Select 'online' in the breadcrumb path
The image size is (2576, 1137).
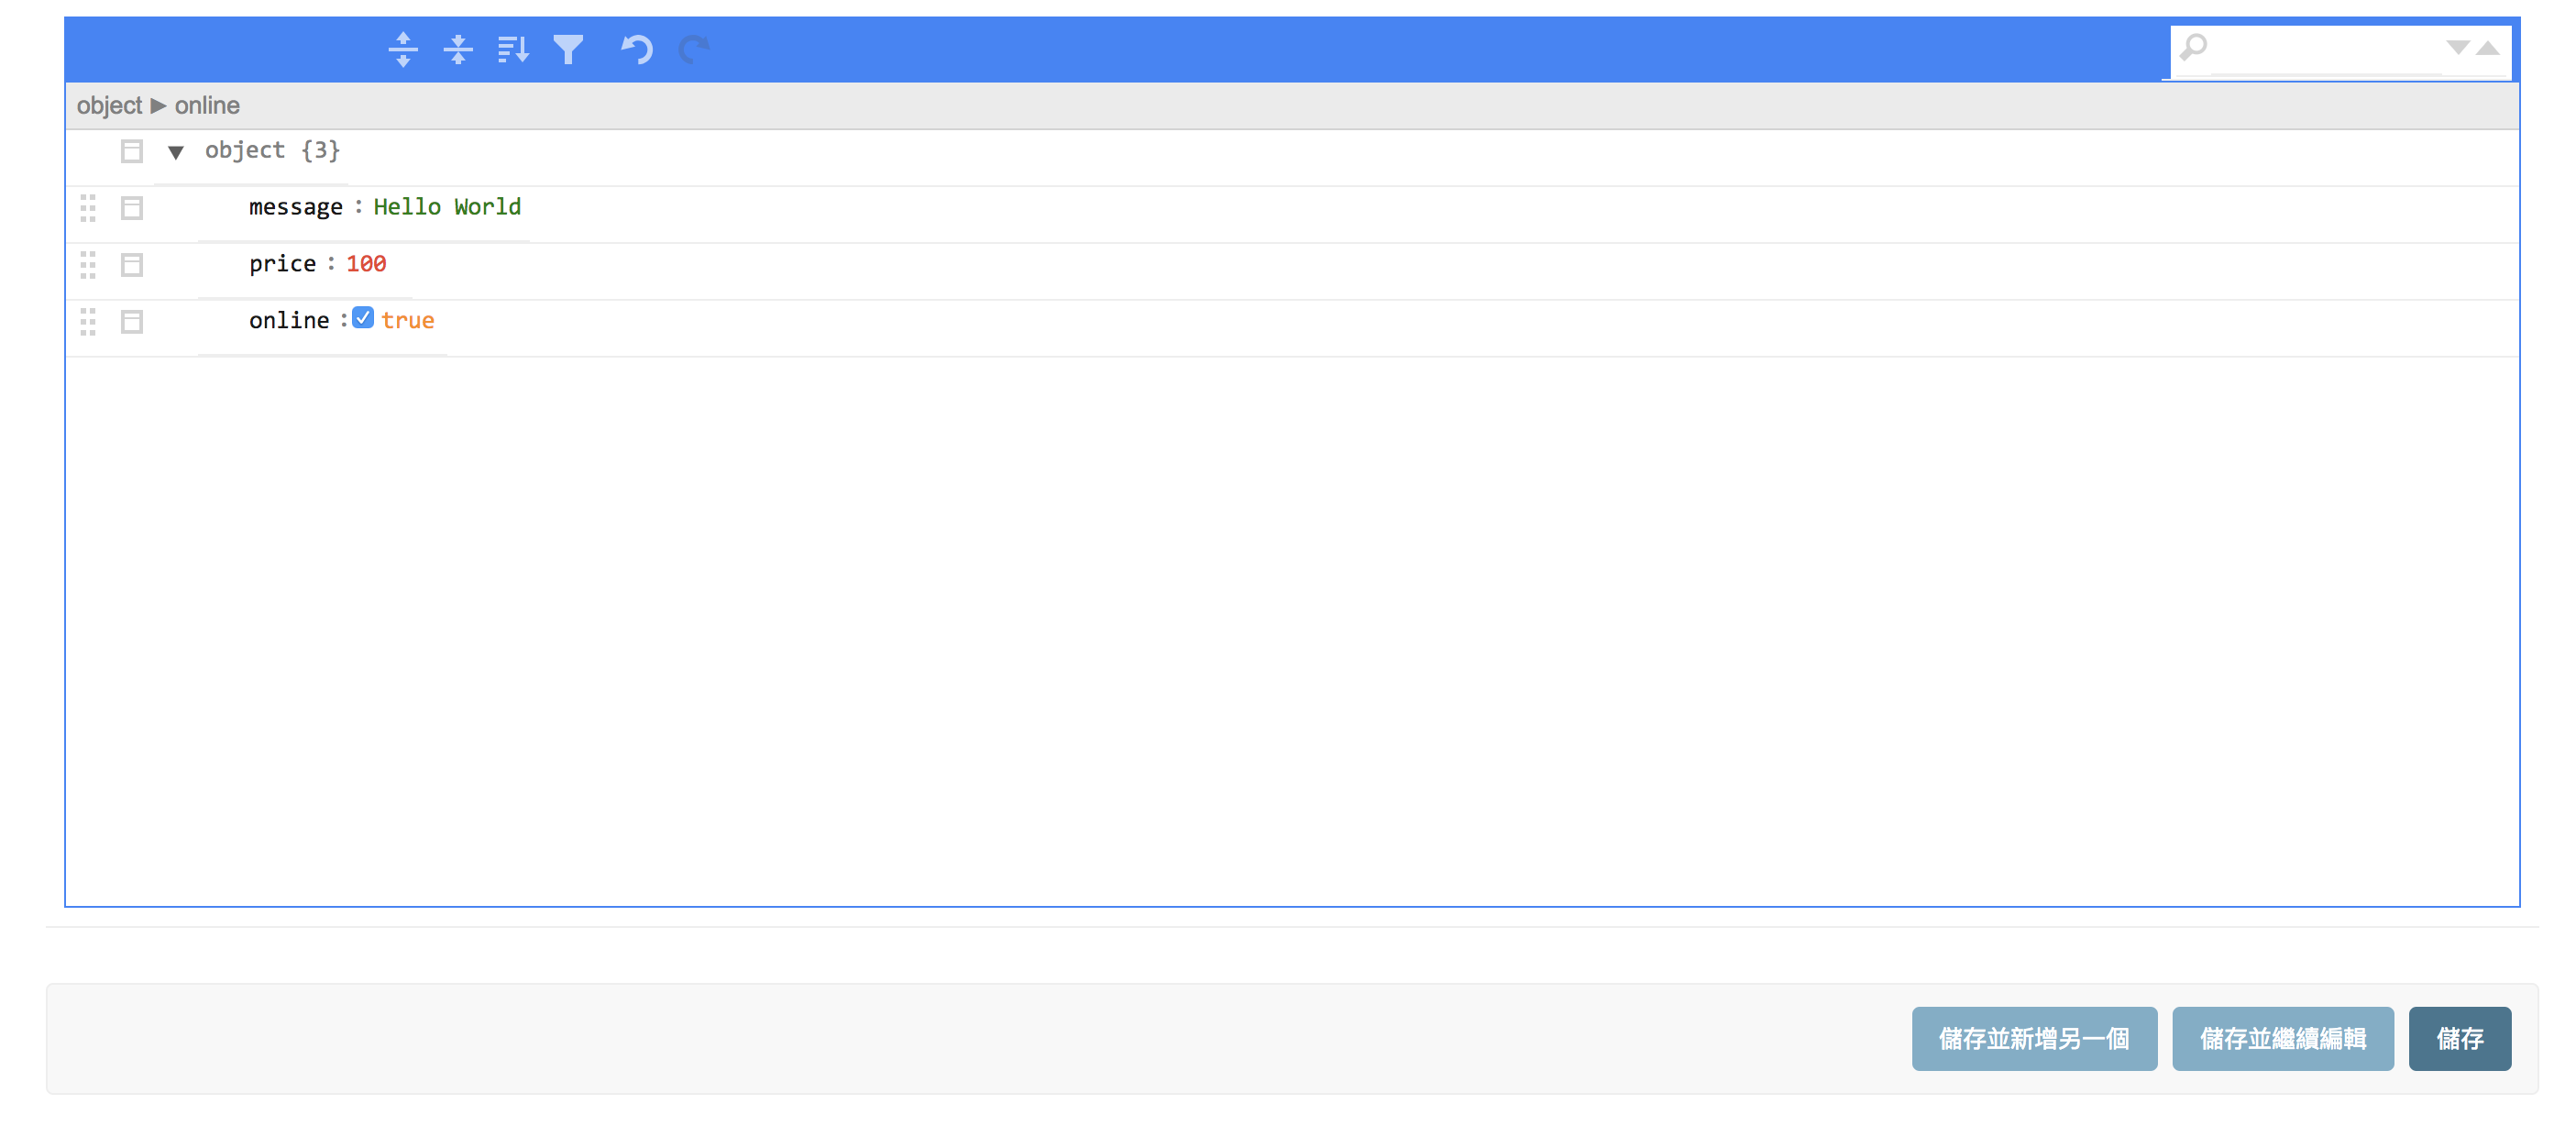click(x=207, y=105)
